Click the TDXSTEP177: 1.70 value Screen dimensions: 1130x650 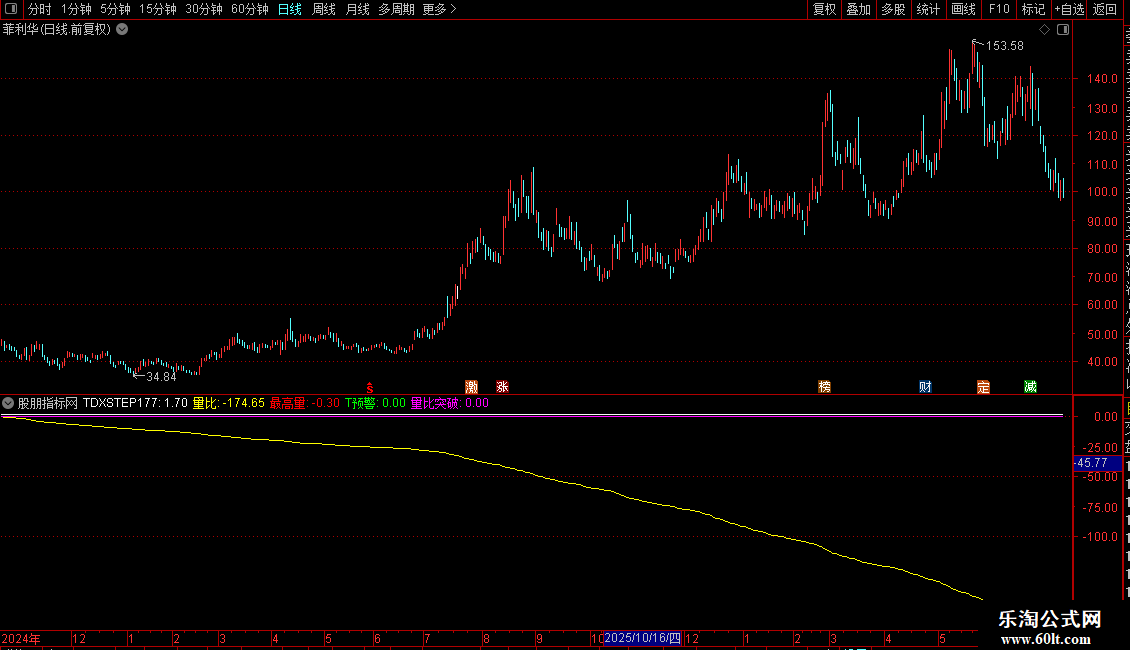135,403
